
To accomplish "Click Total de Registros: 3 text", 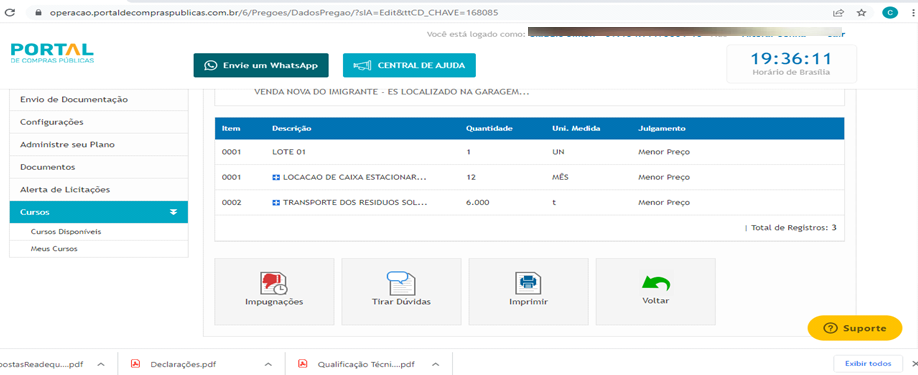I will (794, 228).
